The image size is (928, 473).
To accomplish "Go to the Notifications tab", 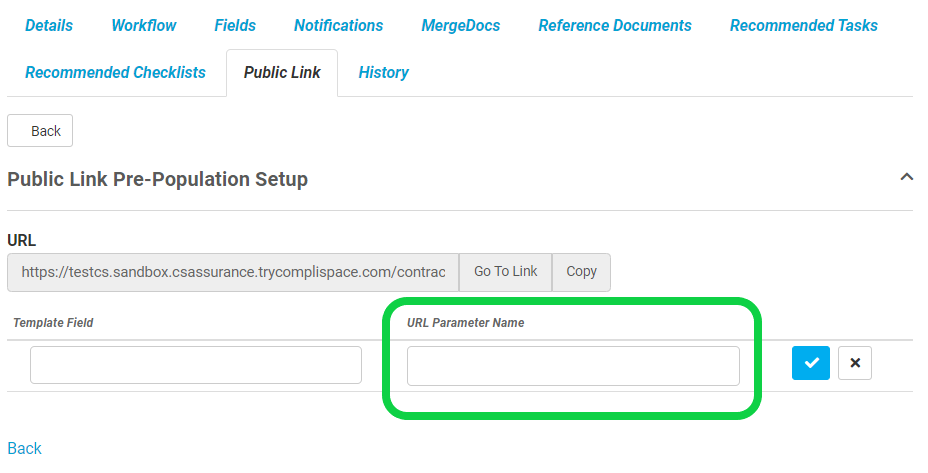I will pos(339,25).
